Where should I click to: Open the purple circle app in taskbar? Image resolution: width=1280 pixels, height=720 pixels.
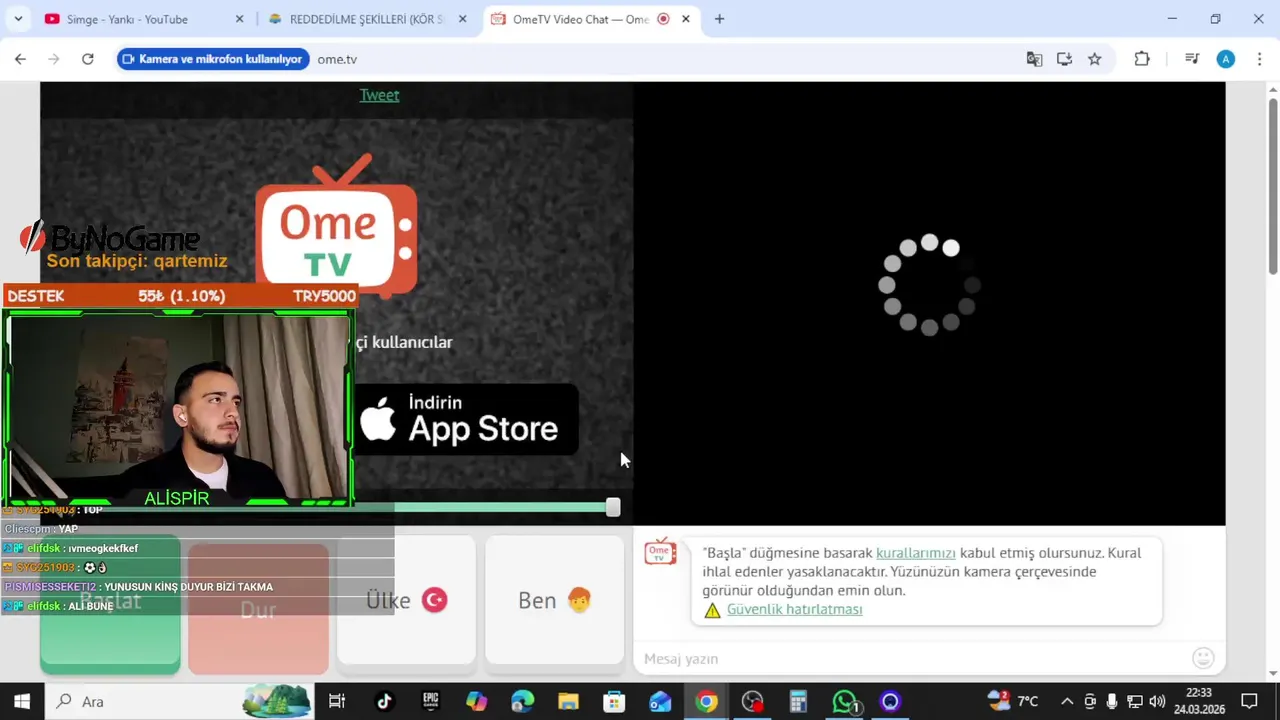890,701
